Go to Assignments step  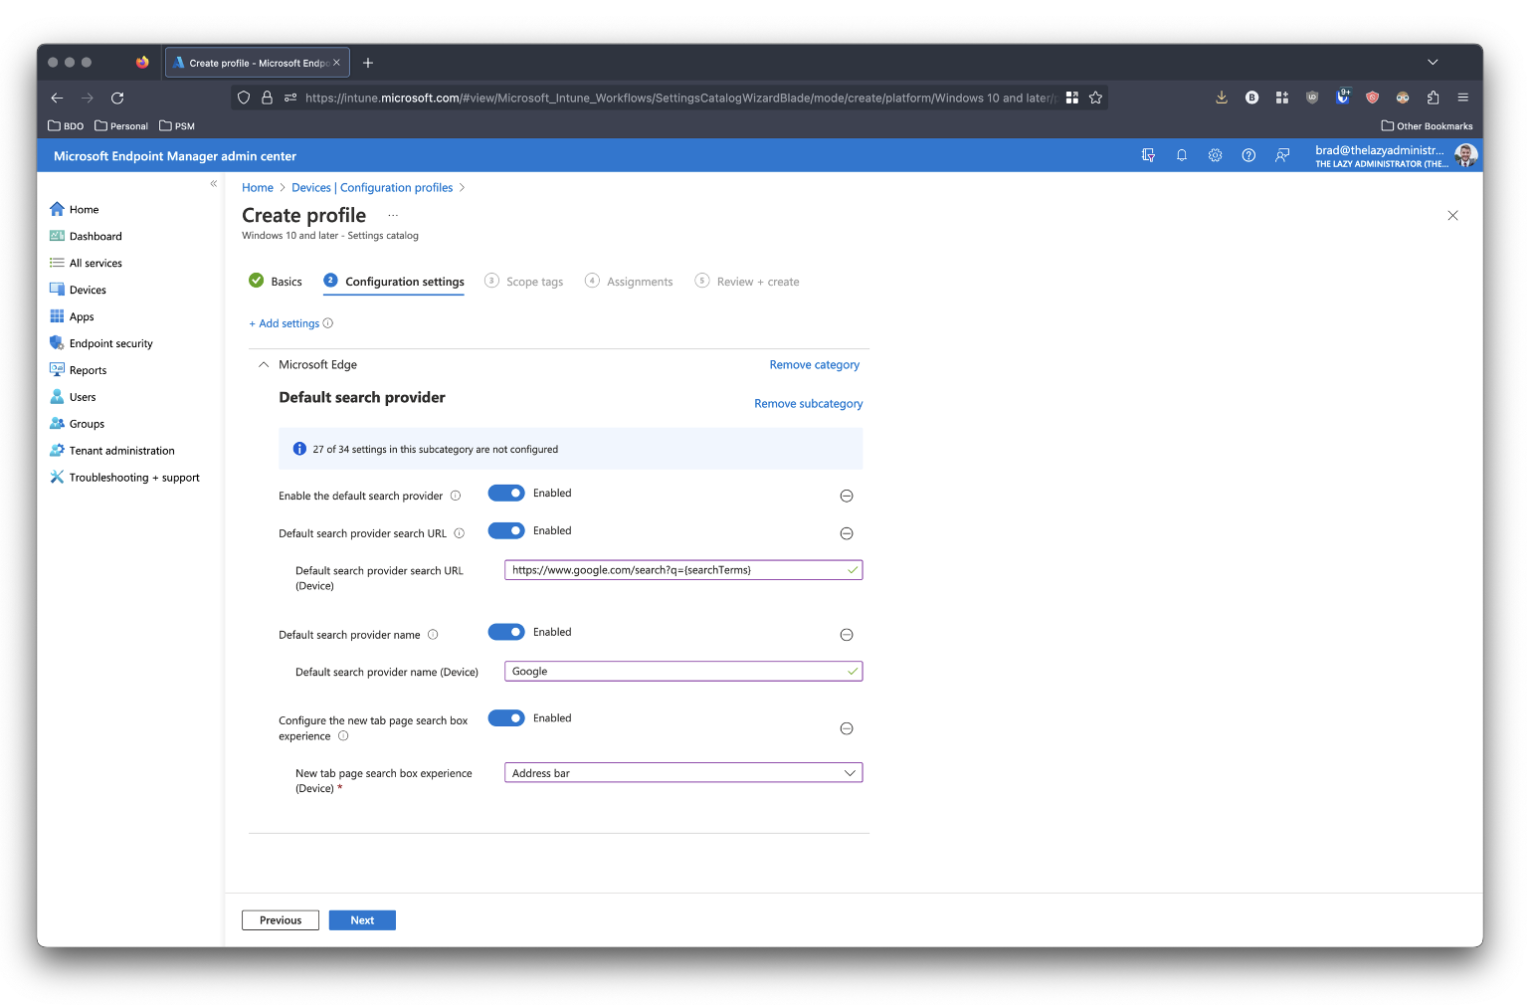tap(629, 282)
